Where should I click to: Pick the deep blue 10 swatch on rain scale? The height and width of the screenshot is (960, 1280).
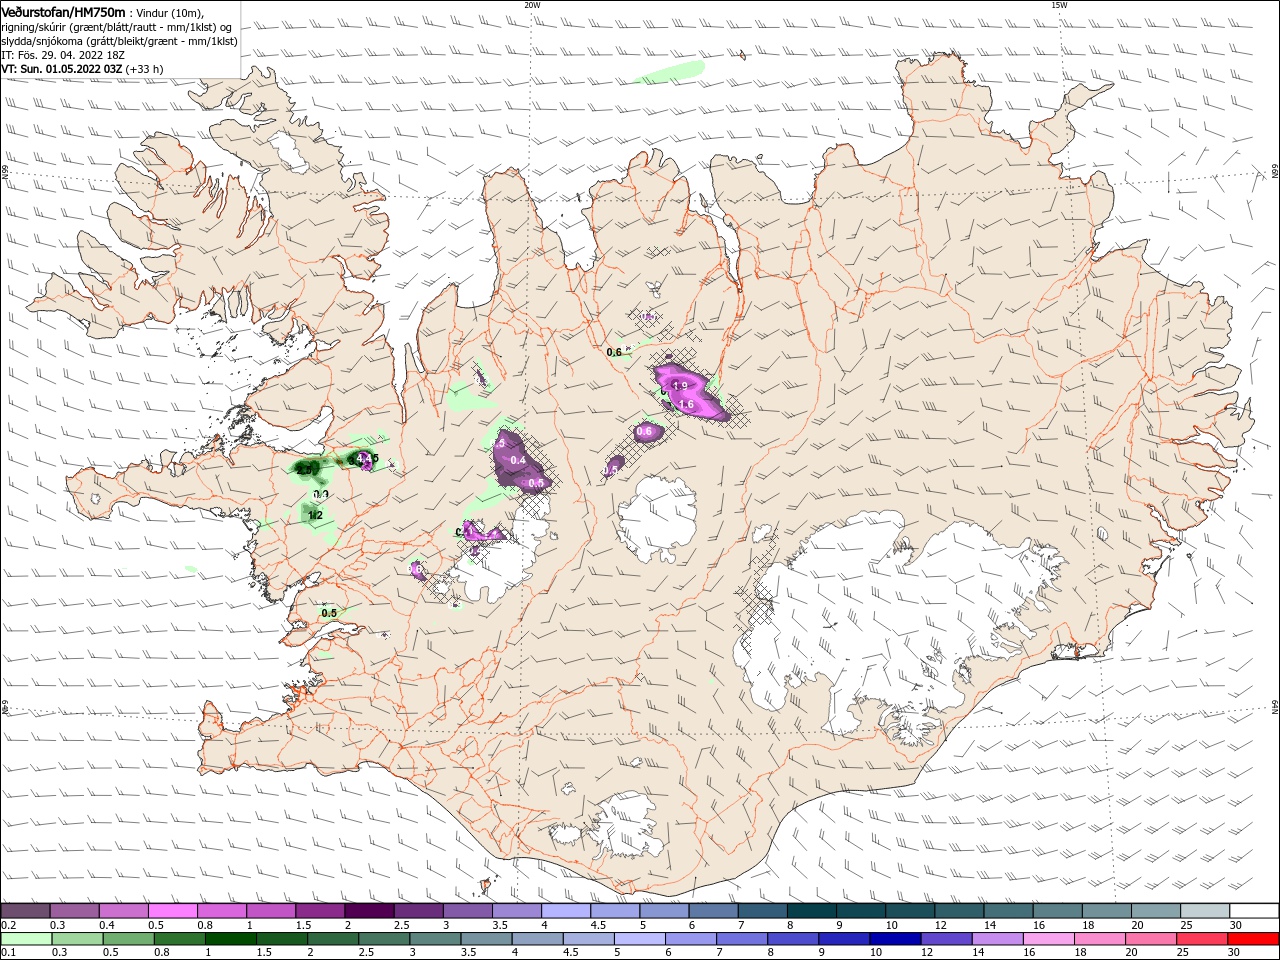pyautogui.click(x=896, y=939)
